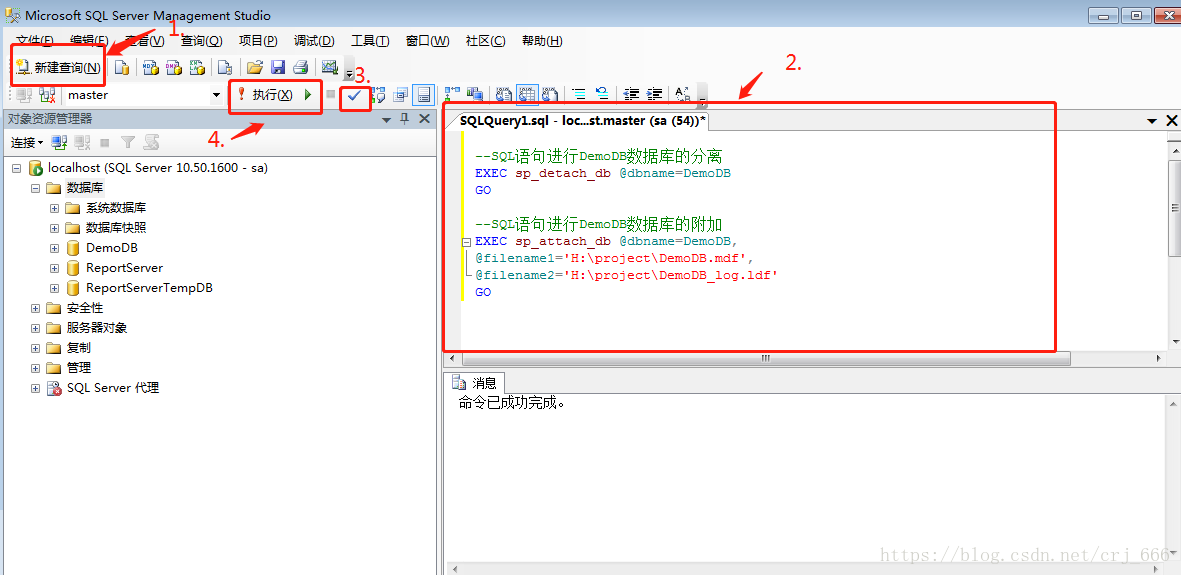The height and width of the screenshot is (575, 1181).
Task: Toggle Include Actual Execution Plan
Action: (452, 95)
